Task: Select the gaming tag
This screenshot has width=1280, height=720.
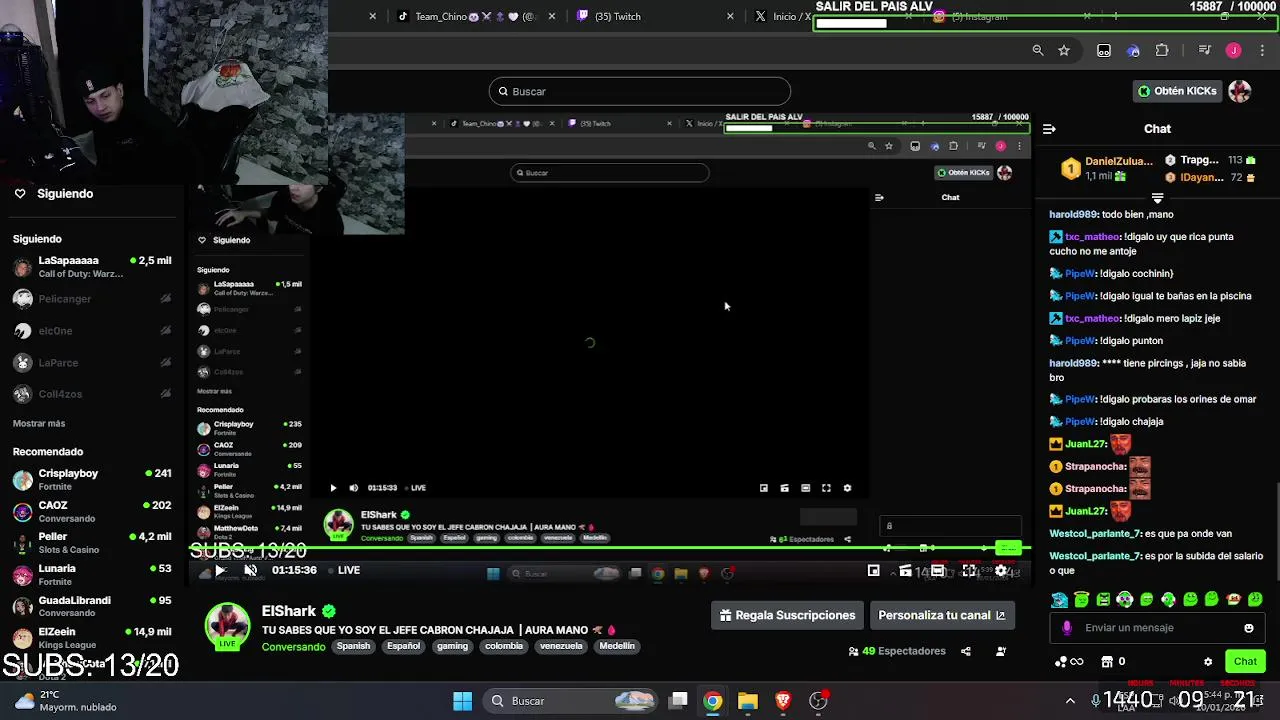Action: coord(452,646)
